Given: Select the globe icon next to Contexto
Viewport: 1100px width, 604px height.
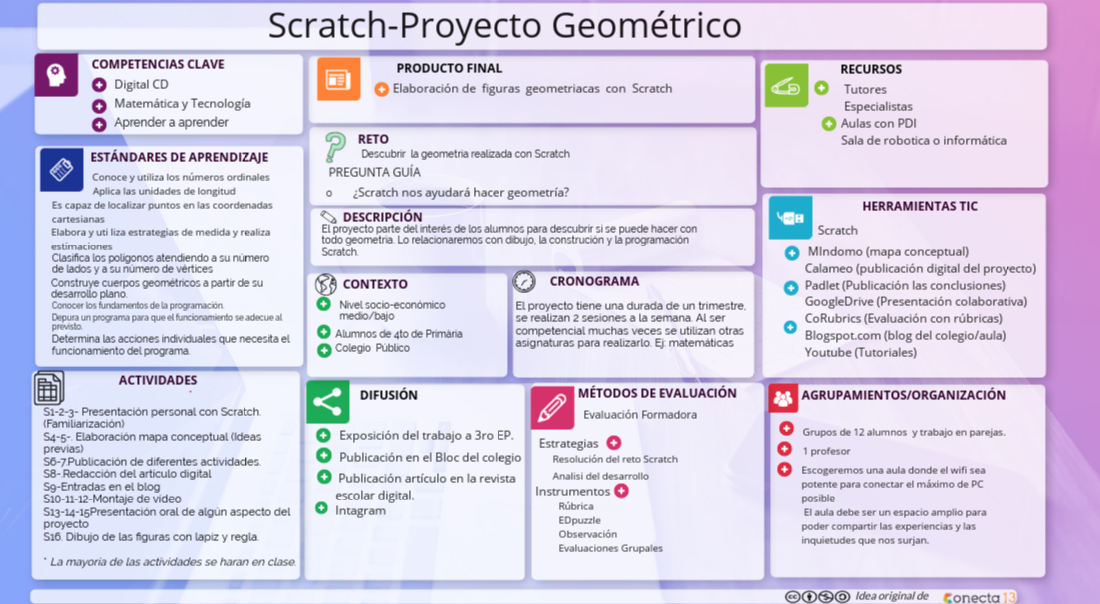Looking at the screenshot, I should pos(325,284).
